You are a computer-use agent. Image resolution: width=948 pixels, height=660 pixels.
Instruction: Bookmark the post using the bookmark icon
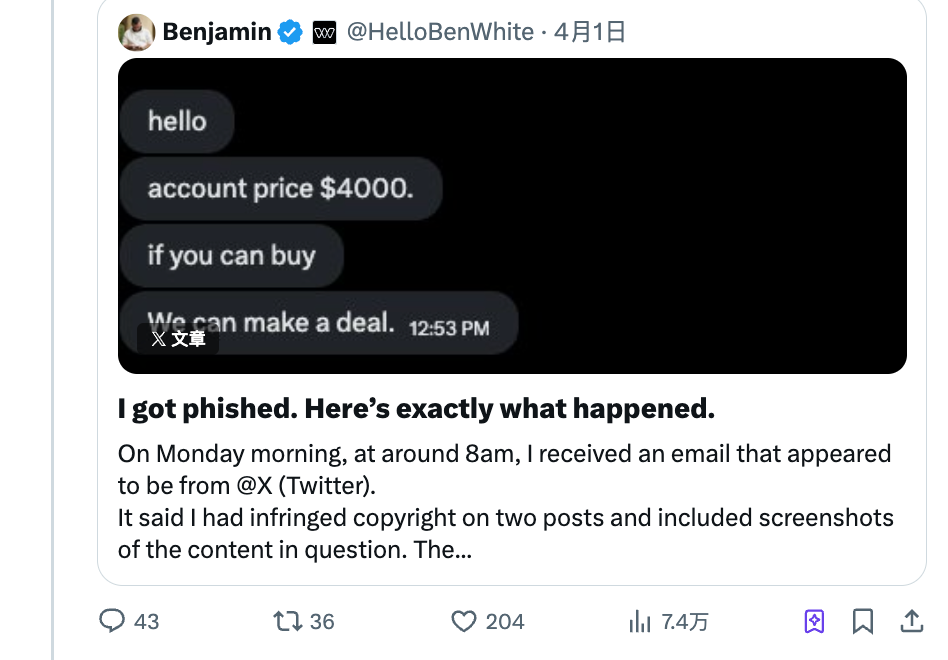point(862,621)
